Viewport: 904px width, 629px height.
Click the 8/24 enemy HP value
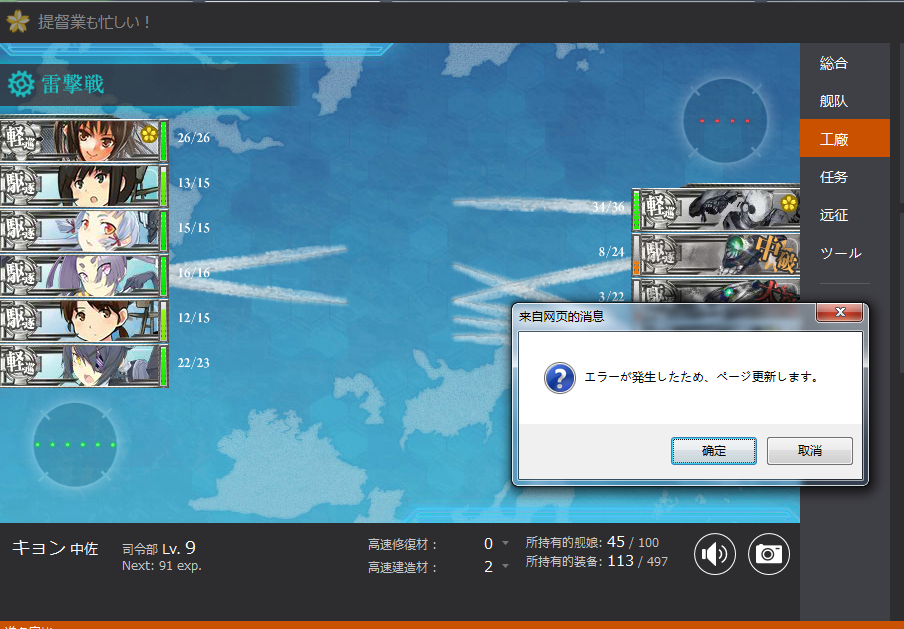point(612,252)
